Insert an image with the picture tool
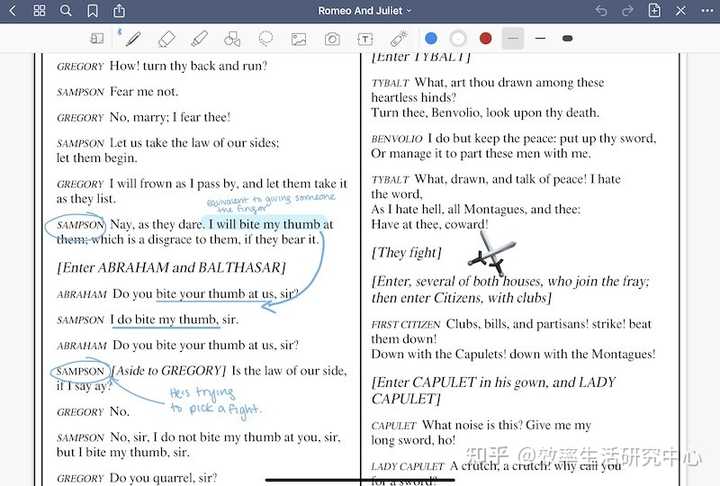 pyautogui.click(x=298, y=39)
